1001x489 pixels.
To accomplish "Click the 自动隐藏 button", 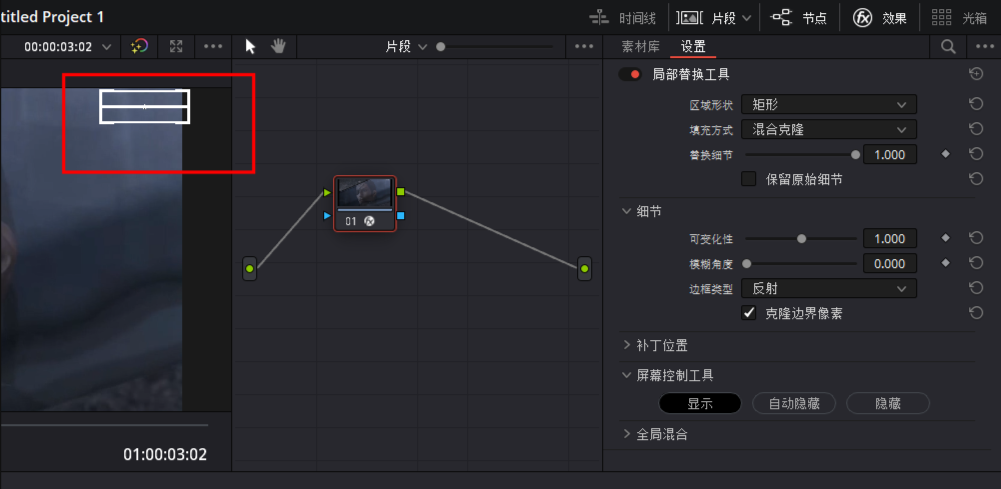I will [x=793, y=403].
